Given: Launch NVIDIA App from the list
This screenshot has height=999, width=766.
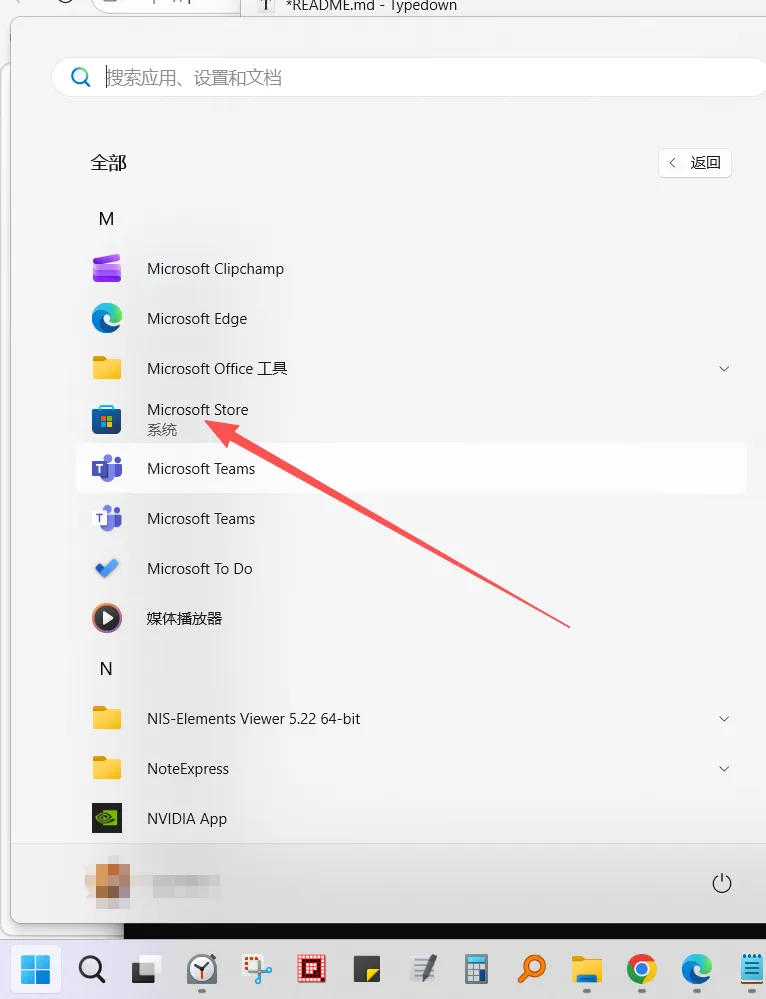Looking at the screenshot, I should pyautogui.click(x=411, y=818).
